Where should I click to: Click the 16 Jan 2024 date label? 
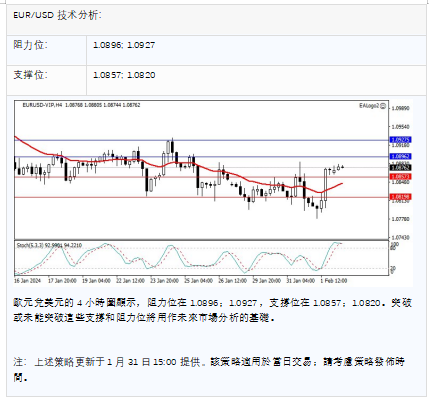point(27,281)
